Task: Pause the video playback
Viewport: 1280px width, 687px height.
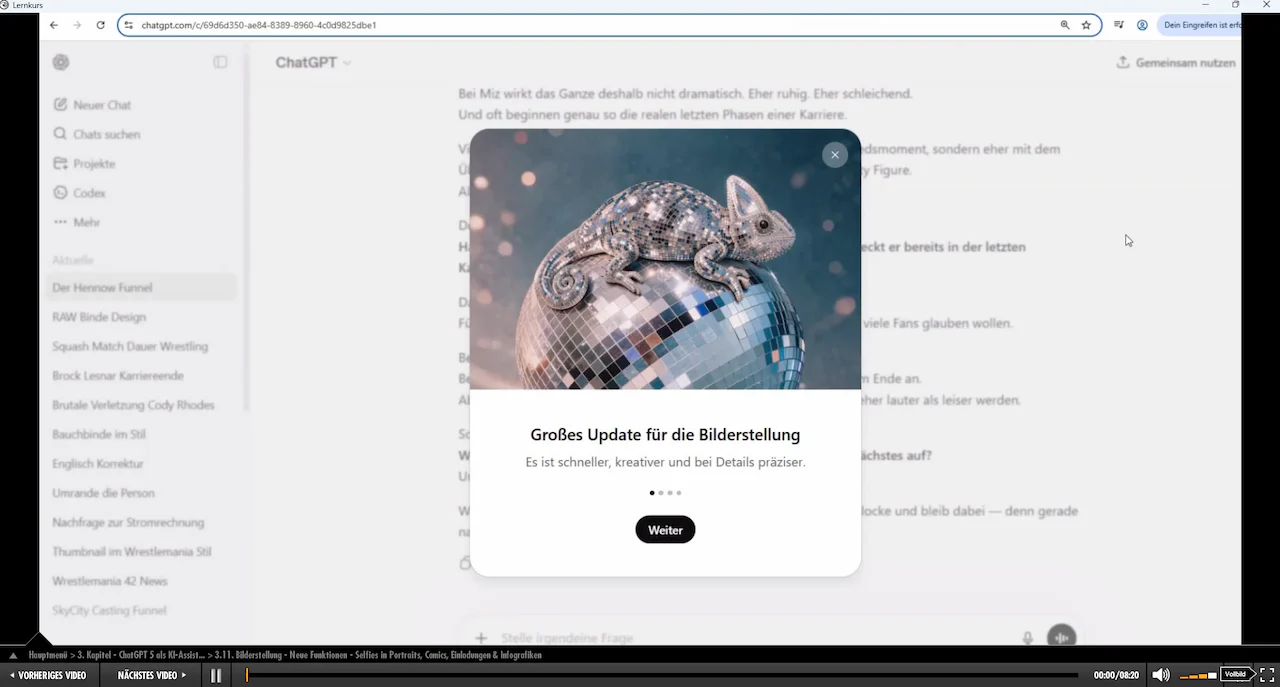Action: click(x=215, y=675)
